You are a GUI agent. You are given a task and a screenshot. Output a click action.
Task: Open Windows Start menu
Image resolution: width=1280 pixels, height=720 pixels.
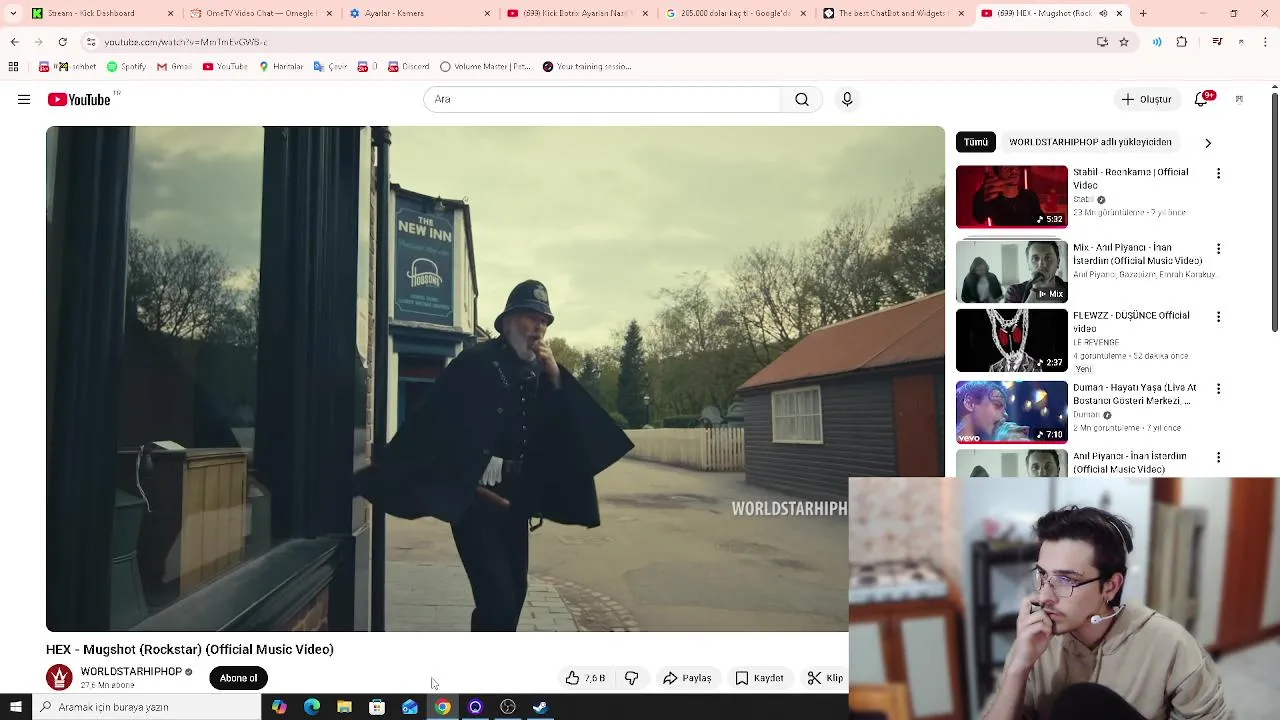[15, 707]
